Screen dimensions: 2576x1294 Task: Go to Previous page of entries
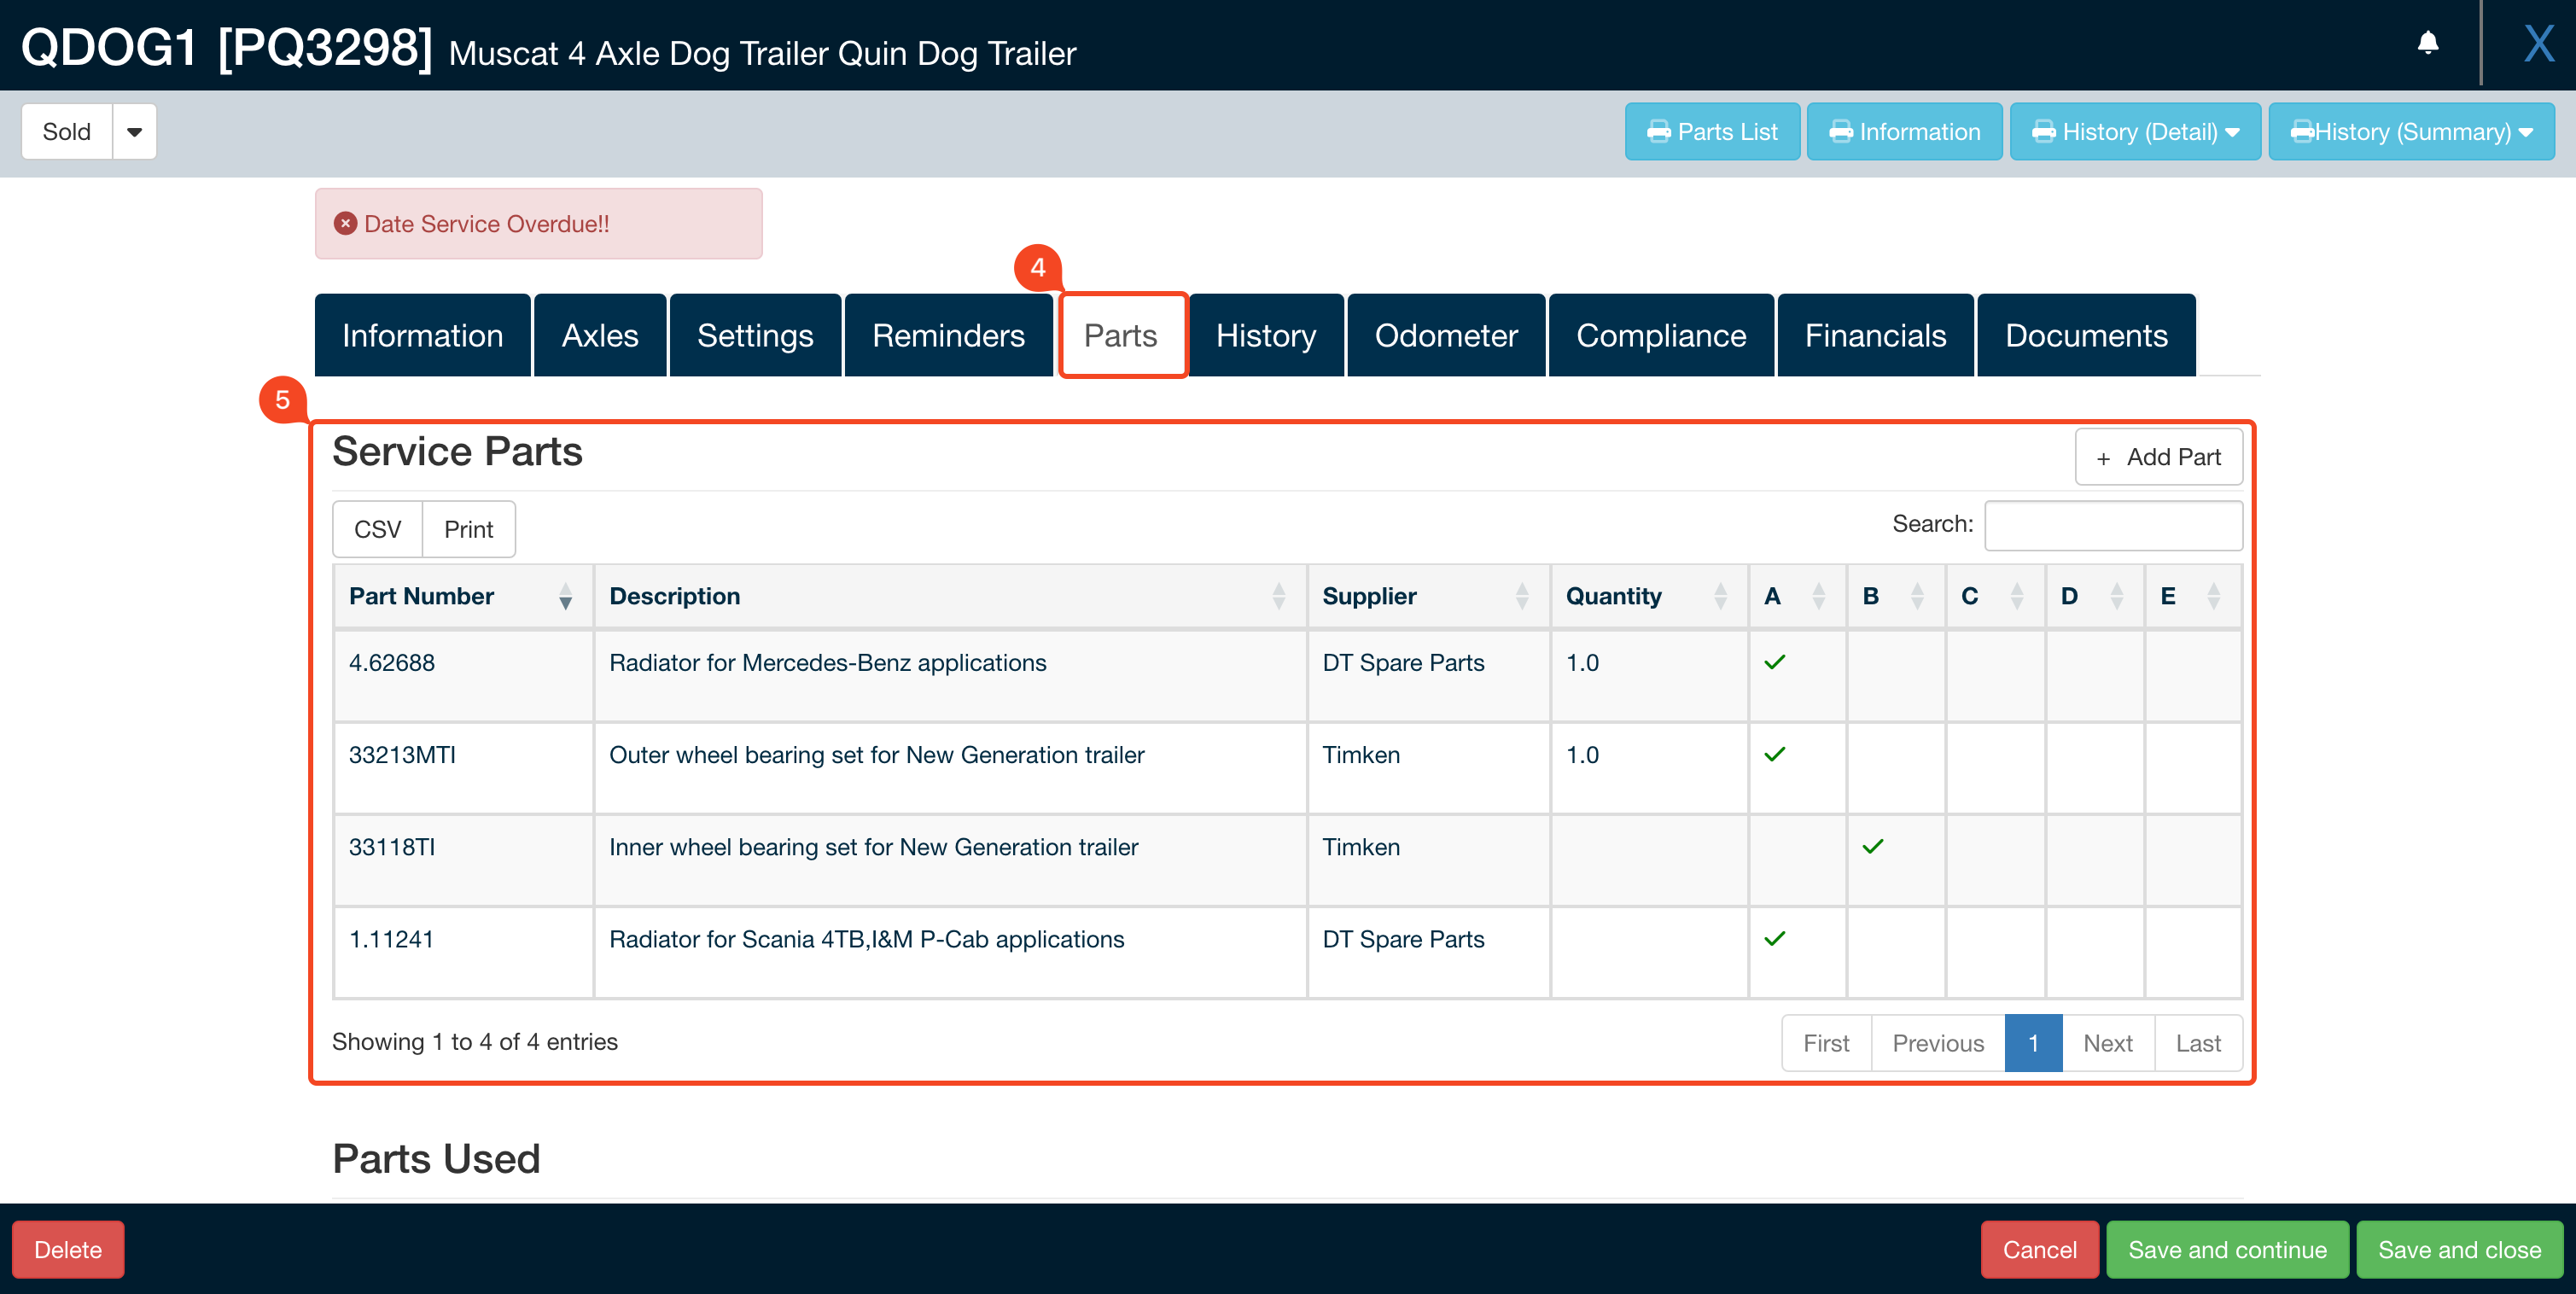1937,1042
